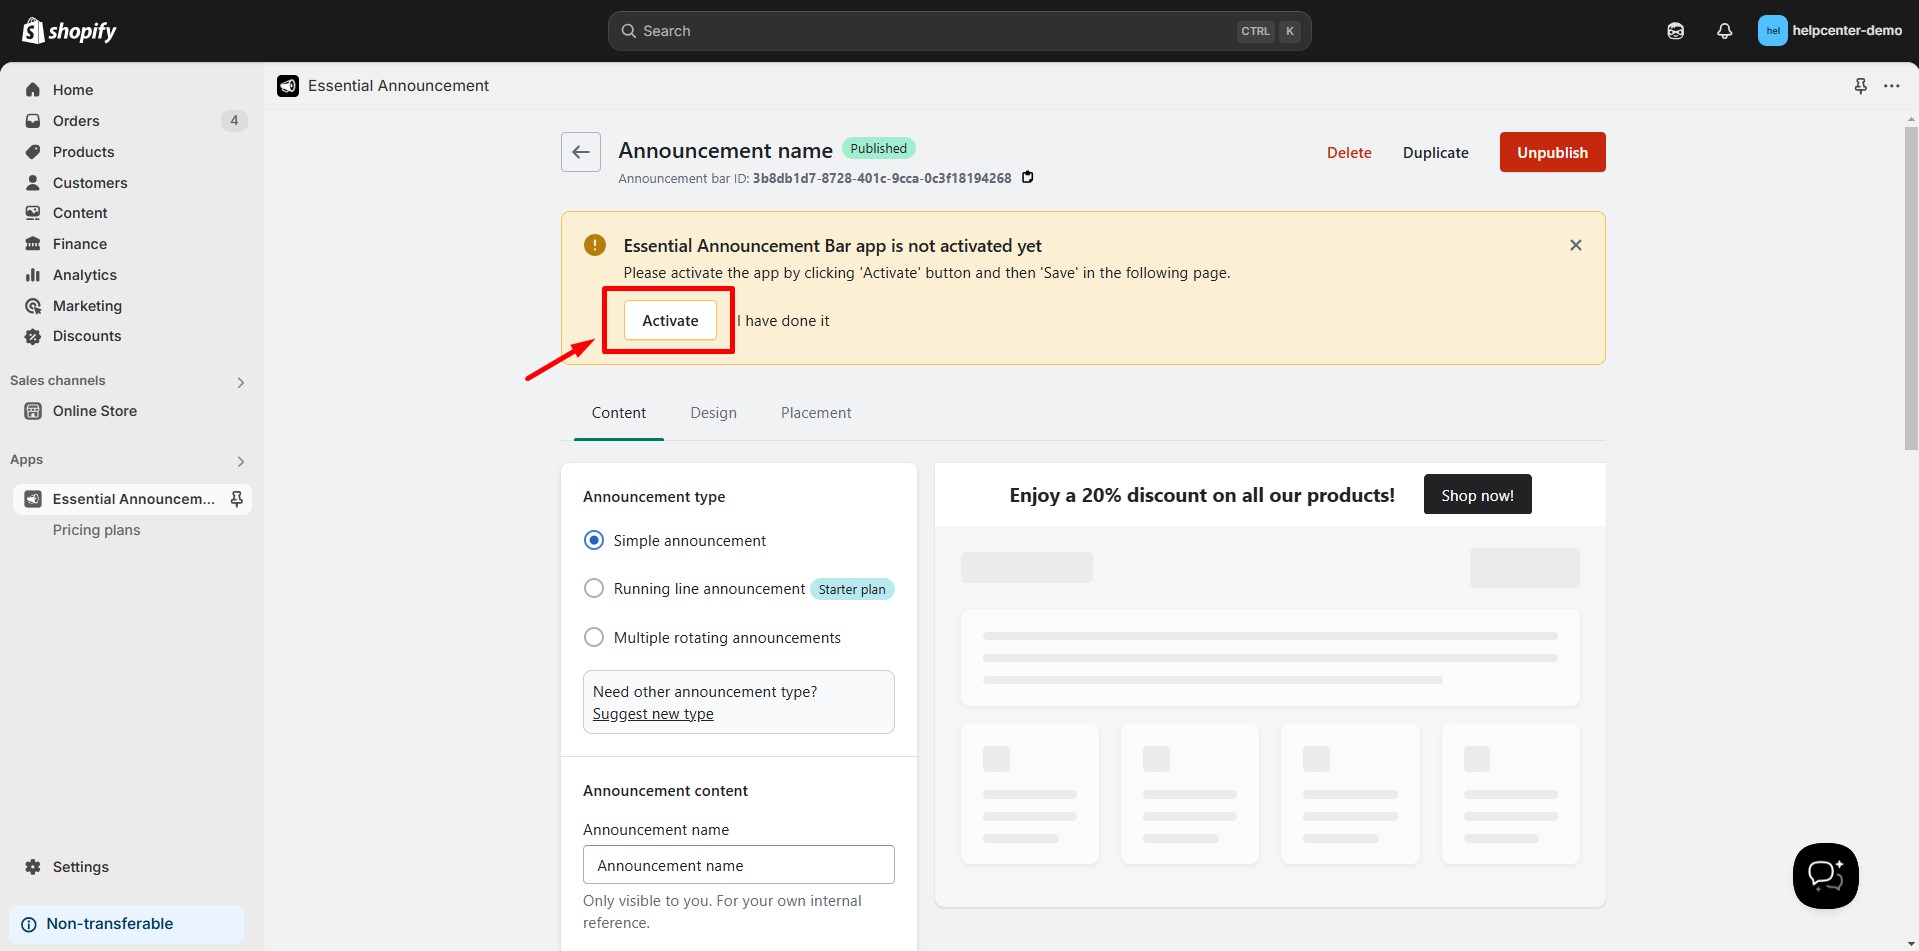Open the chat support widget
Screen dimensions: 1919x951
tap(1825, 876)
